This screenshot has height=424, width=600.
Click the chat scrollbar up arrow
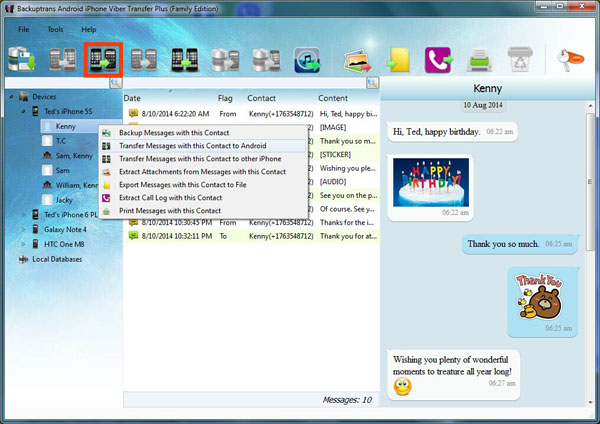(x=591, y=106)
